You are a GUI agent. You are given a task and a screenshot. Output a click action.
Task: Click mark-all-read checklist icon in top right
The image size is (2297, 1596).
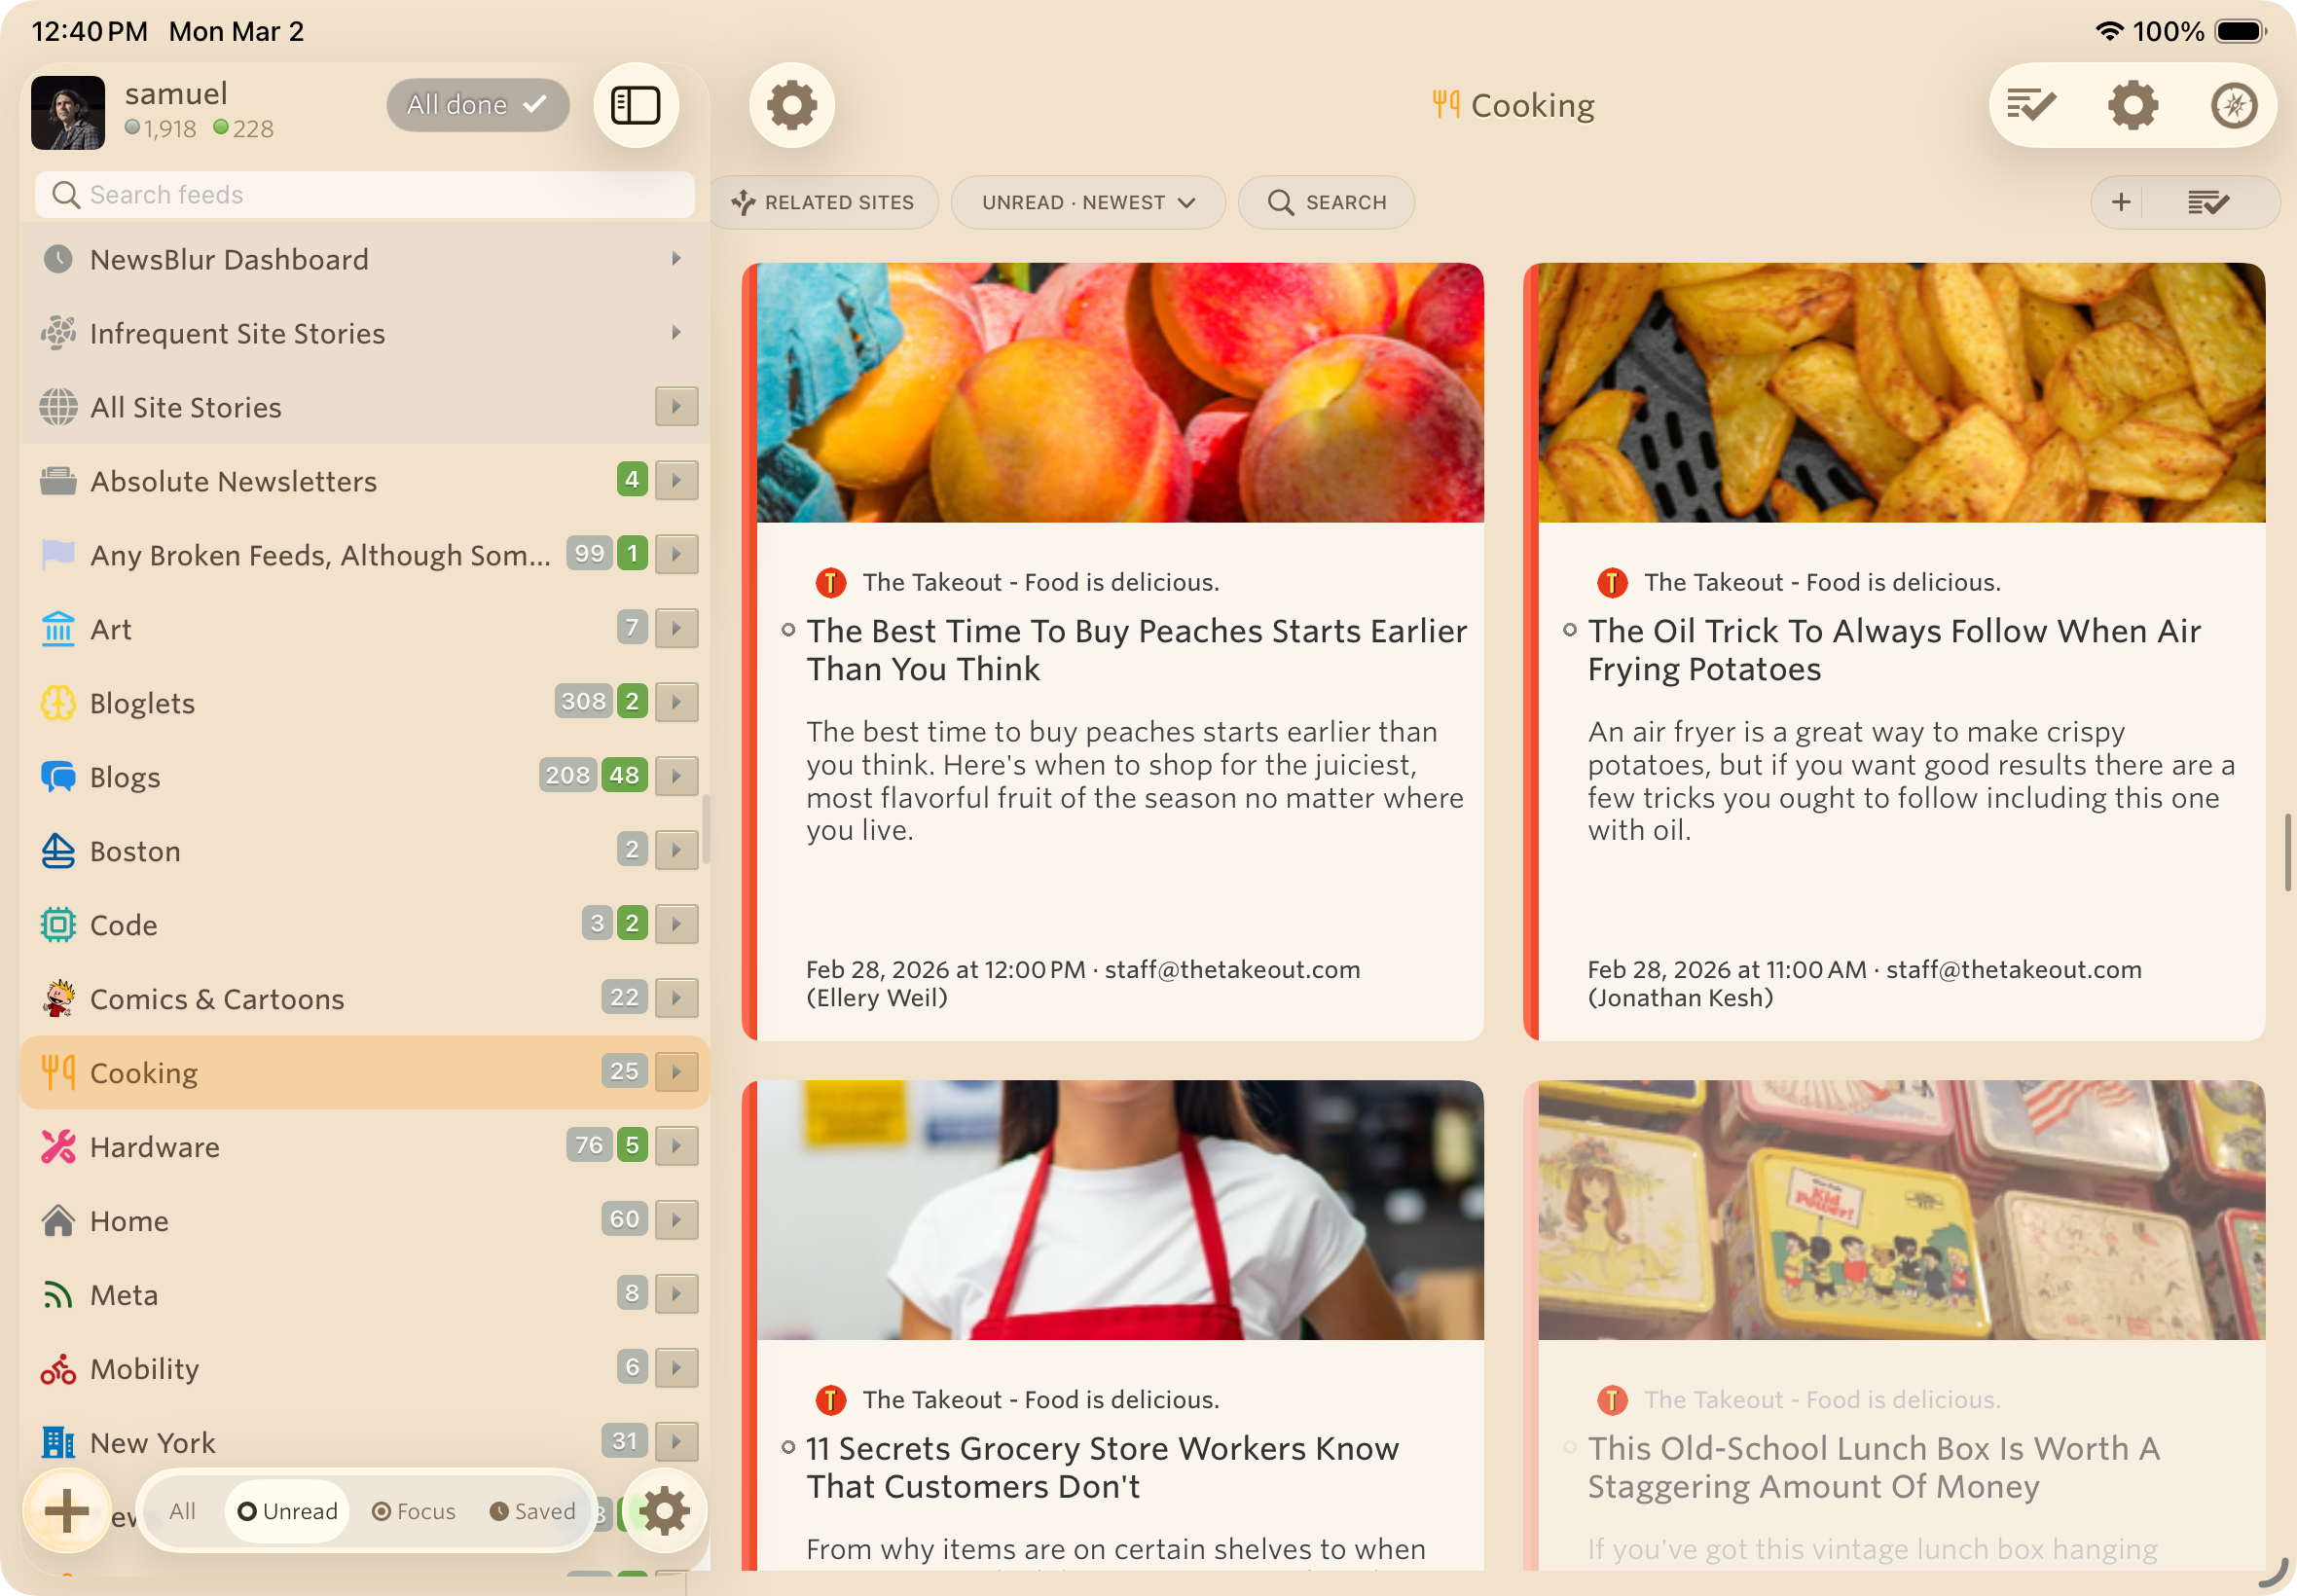(2031, 105)
